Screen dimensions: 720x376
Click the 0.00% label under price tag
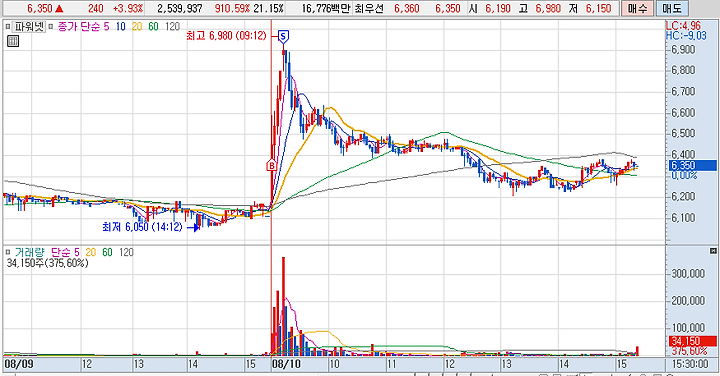684,175
